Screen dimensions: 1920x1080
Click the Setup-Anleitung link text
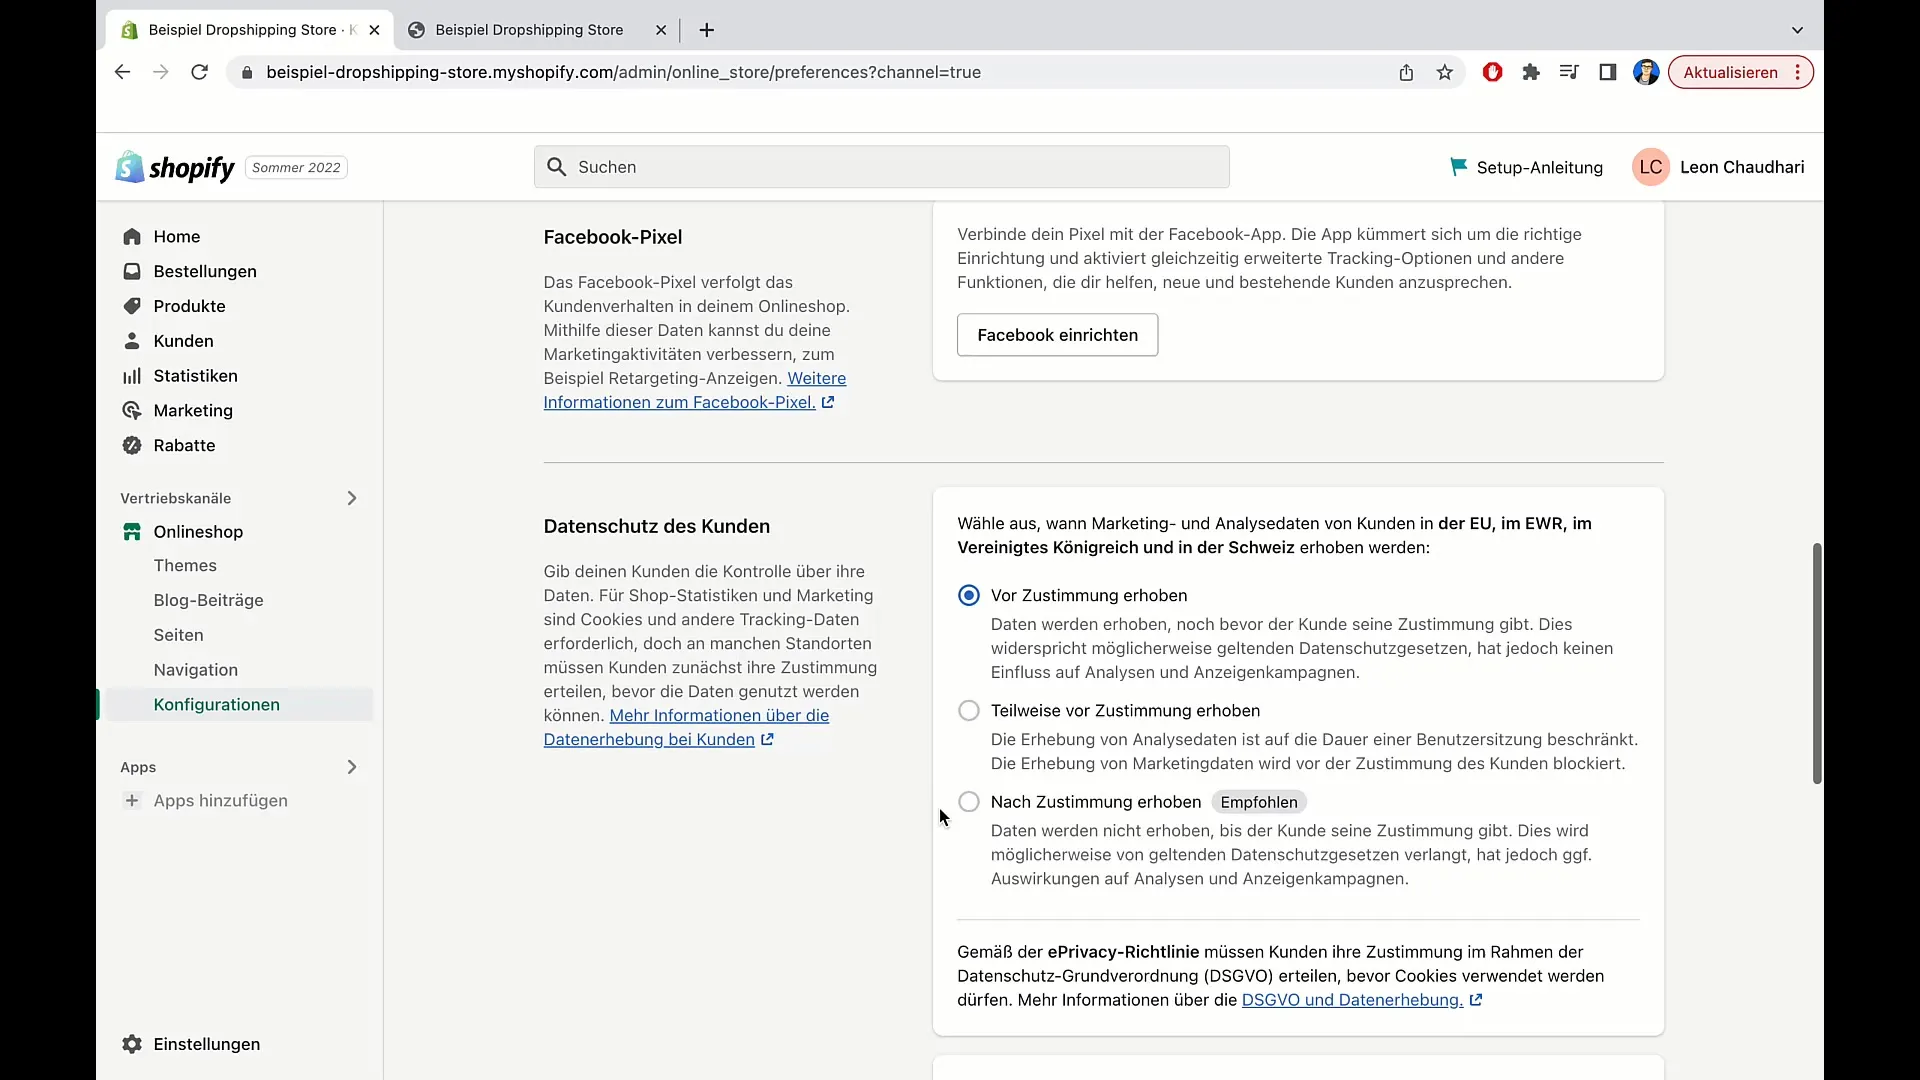[x=1539, y=168]
